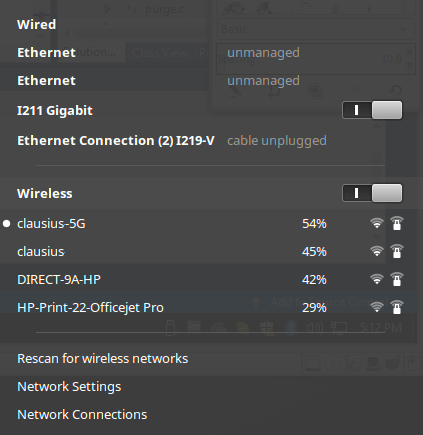The height and width of the screenshot is (435, 423).
Task: Toggle the I211 Gigabit wired switch
Action: click(372, 110)
